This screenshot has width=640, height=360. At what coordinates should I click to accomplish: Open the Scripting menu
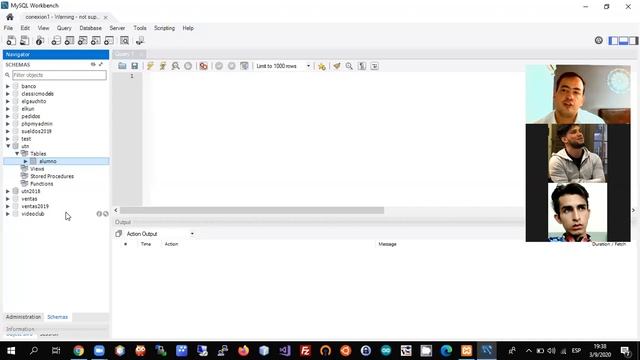click(164, 28)
